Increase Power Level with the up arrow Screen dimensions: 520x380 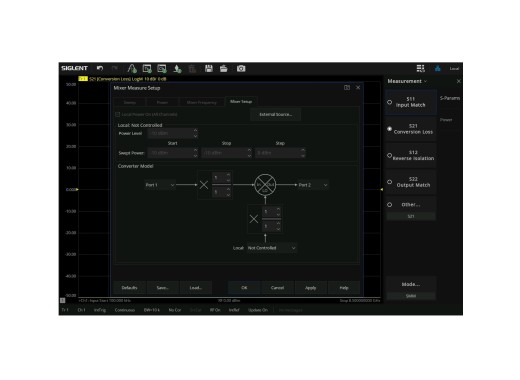(195, 131)
